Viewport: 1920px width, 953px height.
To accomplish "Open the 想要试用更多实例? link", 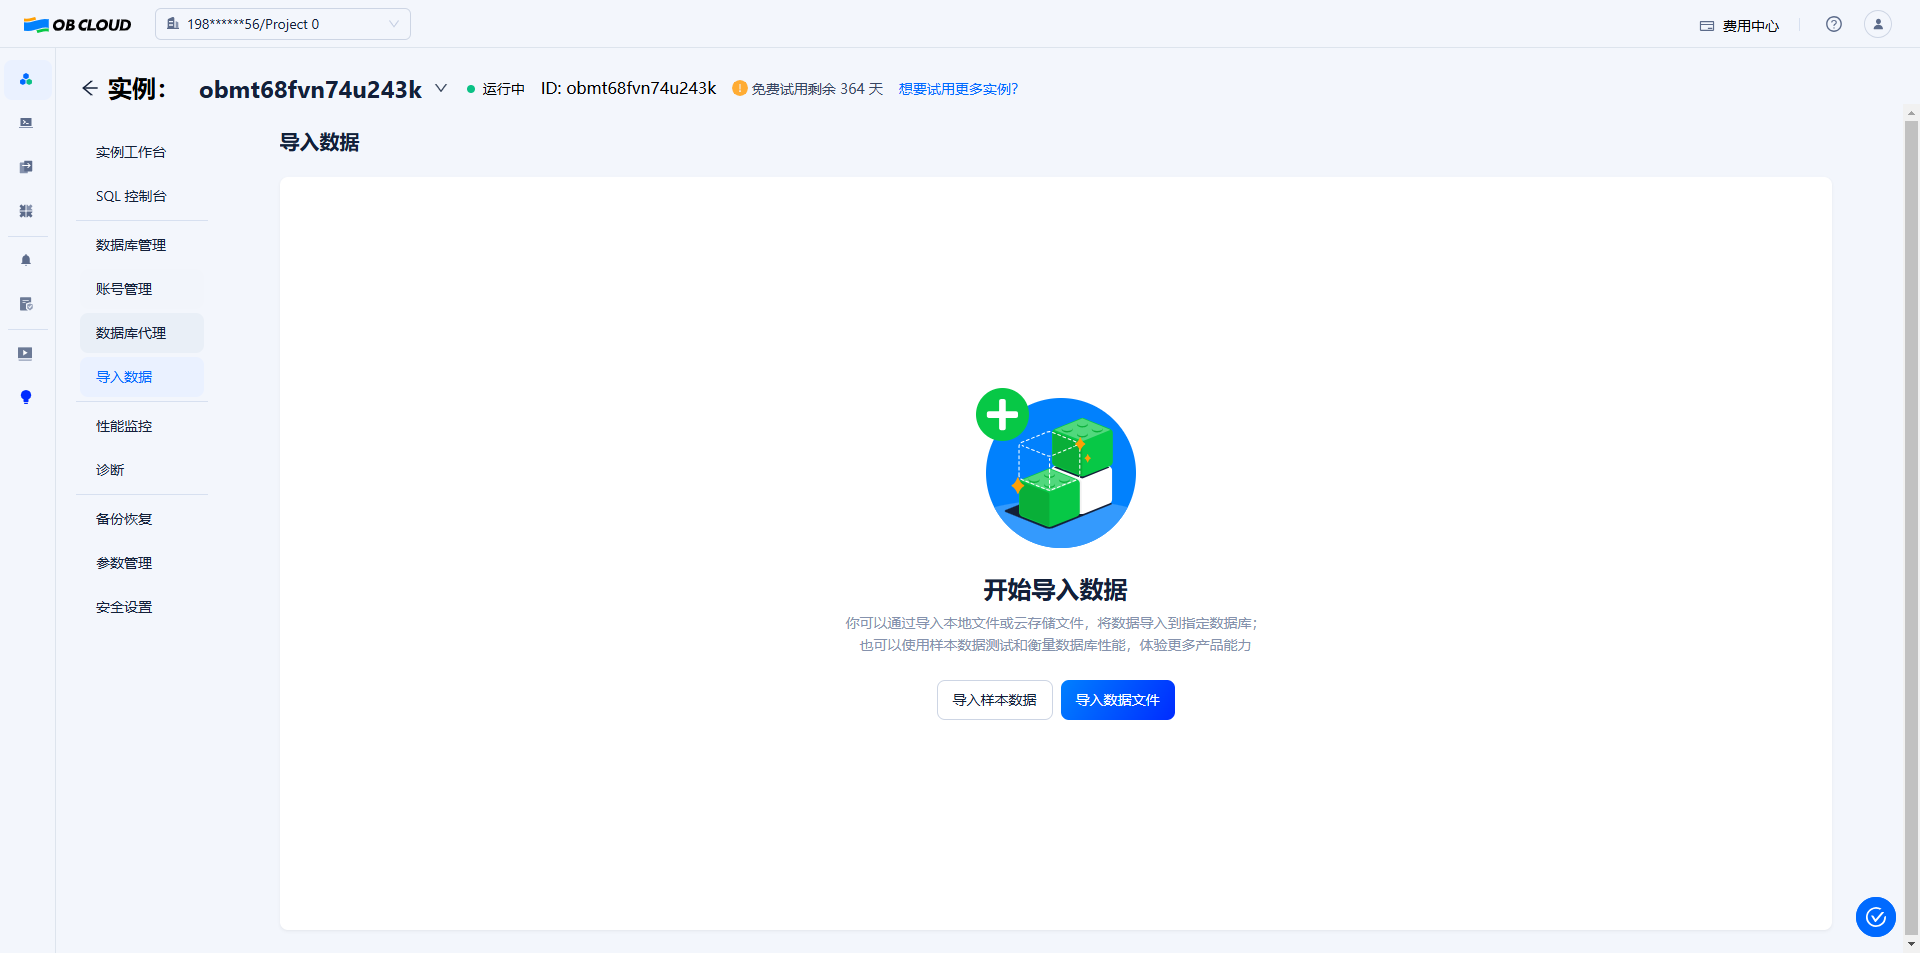I will pos(957,88).
